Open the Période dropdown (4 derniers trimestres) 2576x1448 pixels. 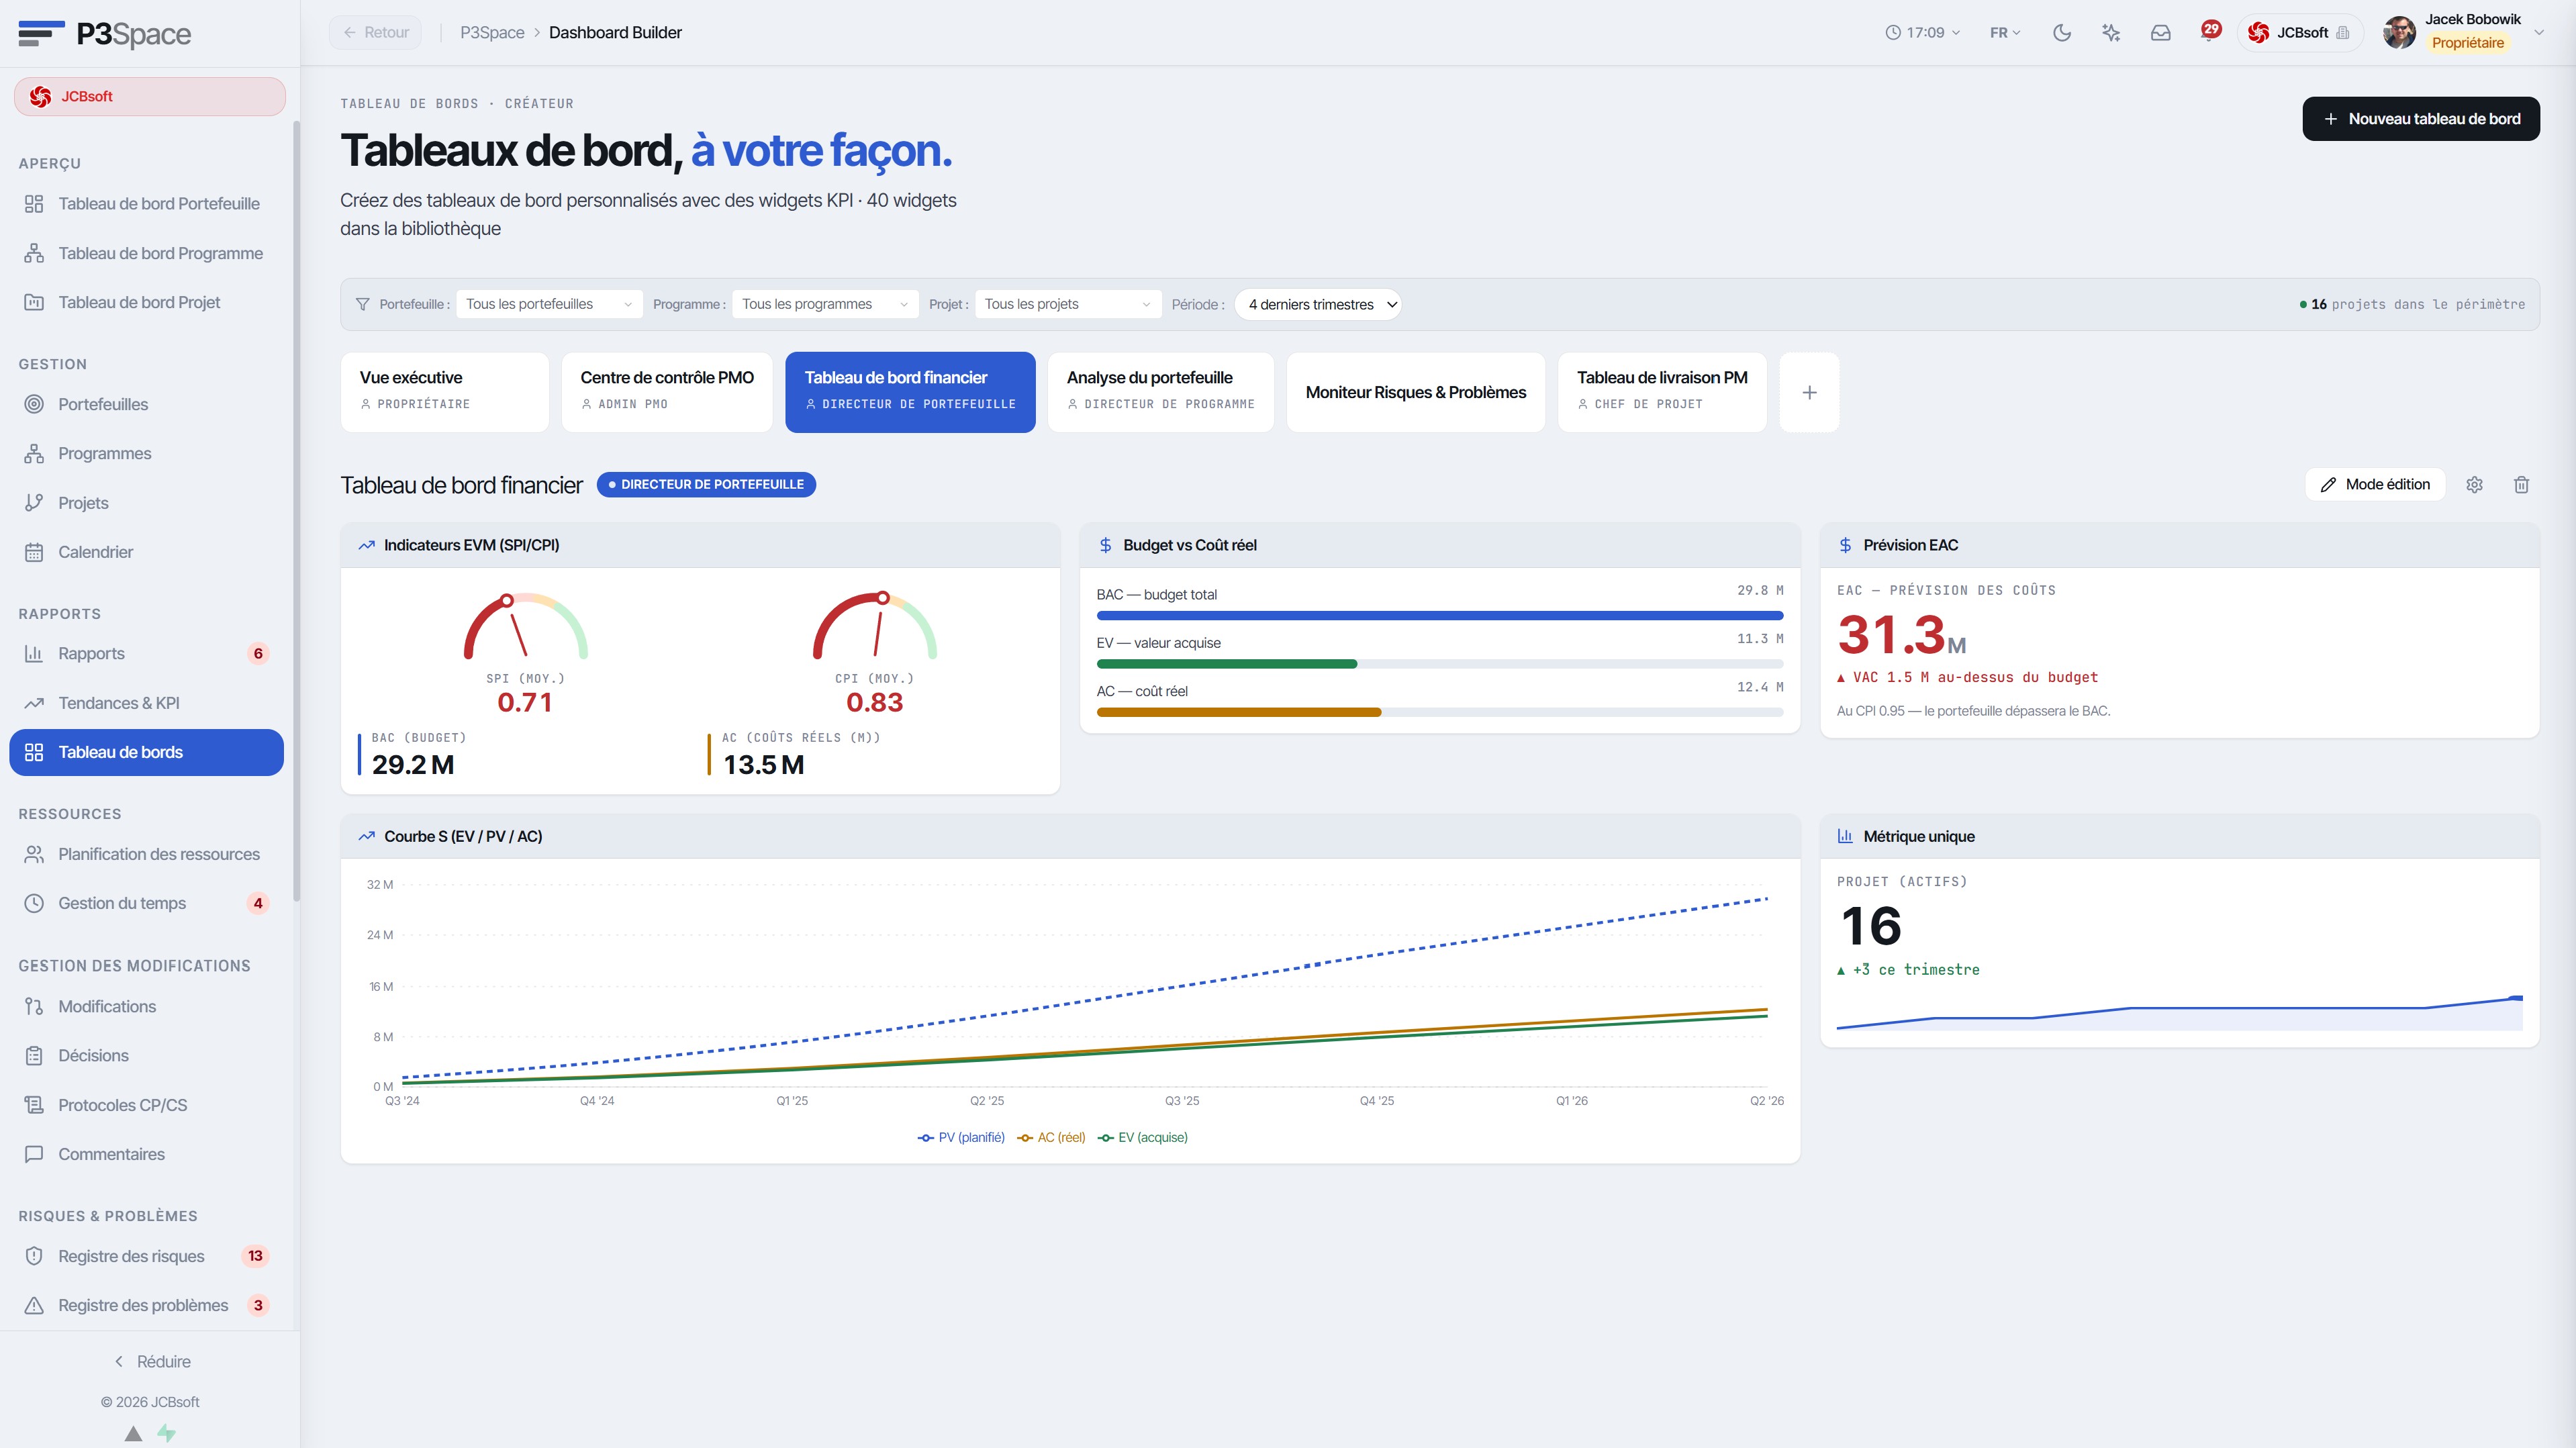[x=1318, y=304]
